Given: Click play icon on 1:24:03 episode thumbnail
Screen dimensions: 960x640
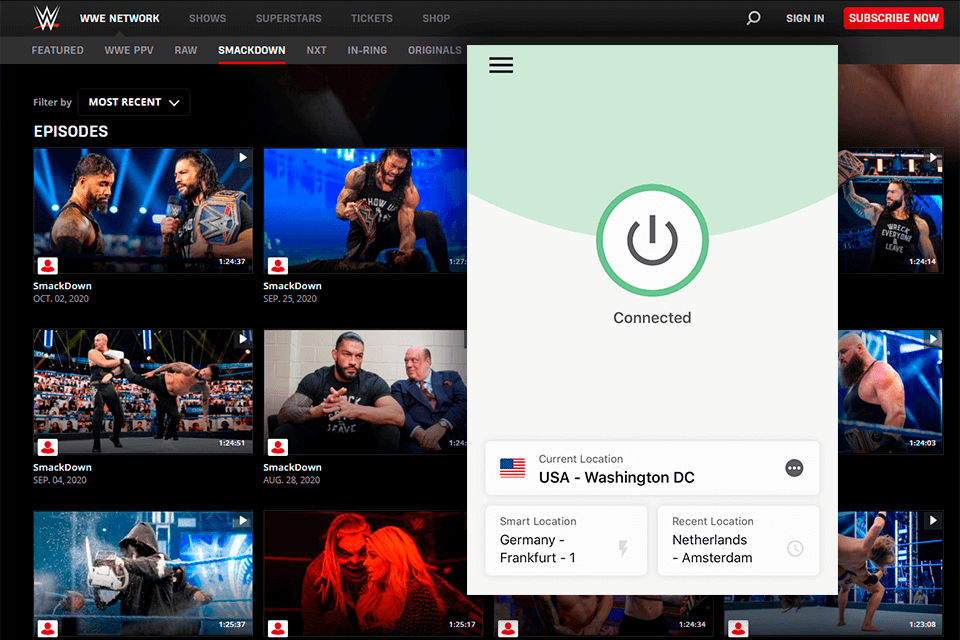Looking at the screenshot, I should (932, 339).
